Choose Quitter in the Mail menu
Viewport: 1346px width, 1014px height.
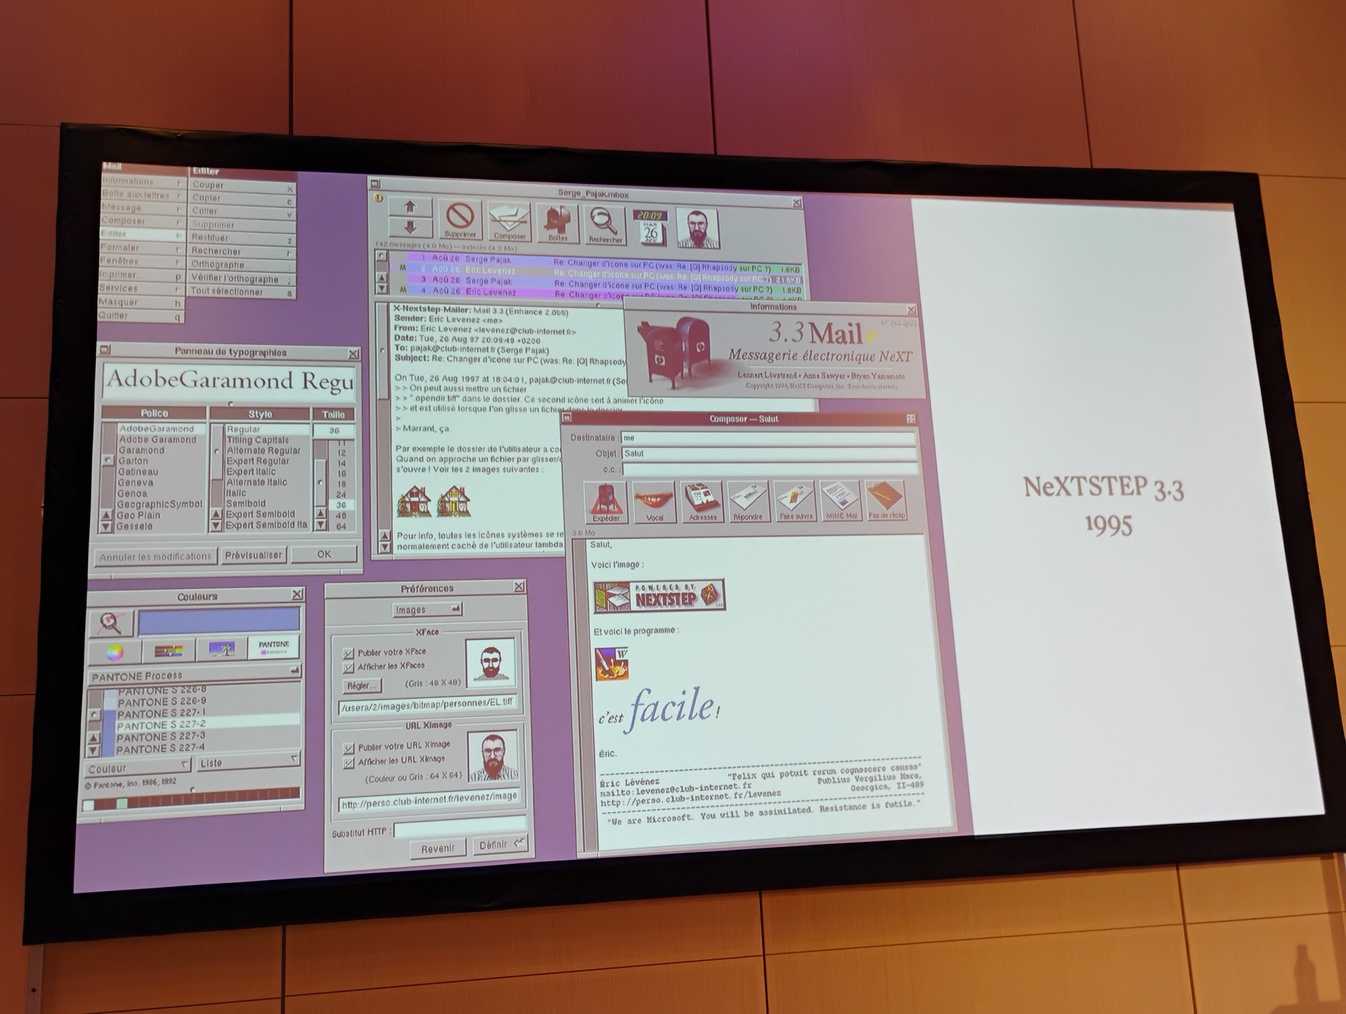point(141,316)
